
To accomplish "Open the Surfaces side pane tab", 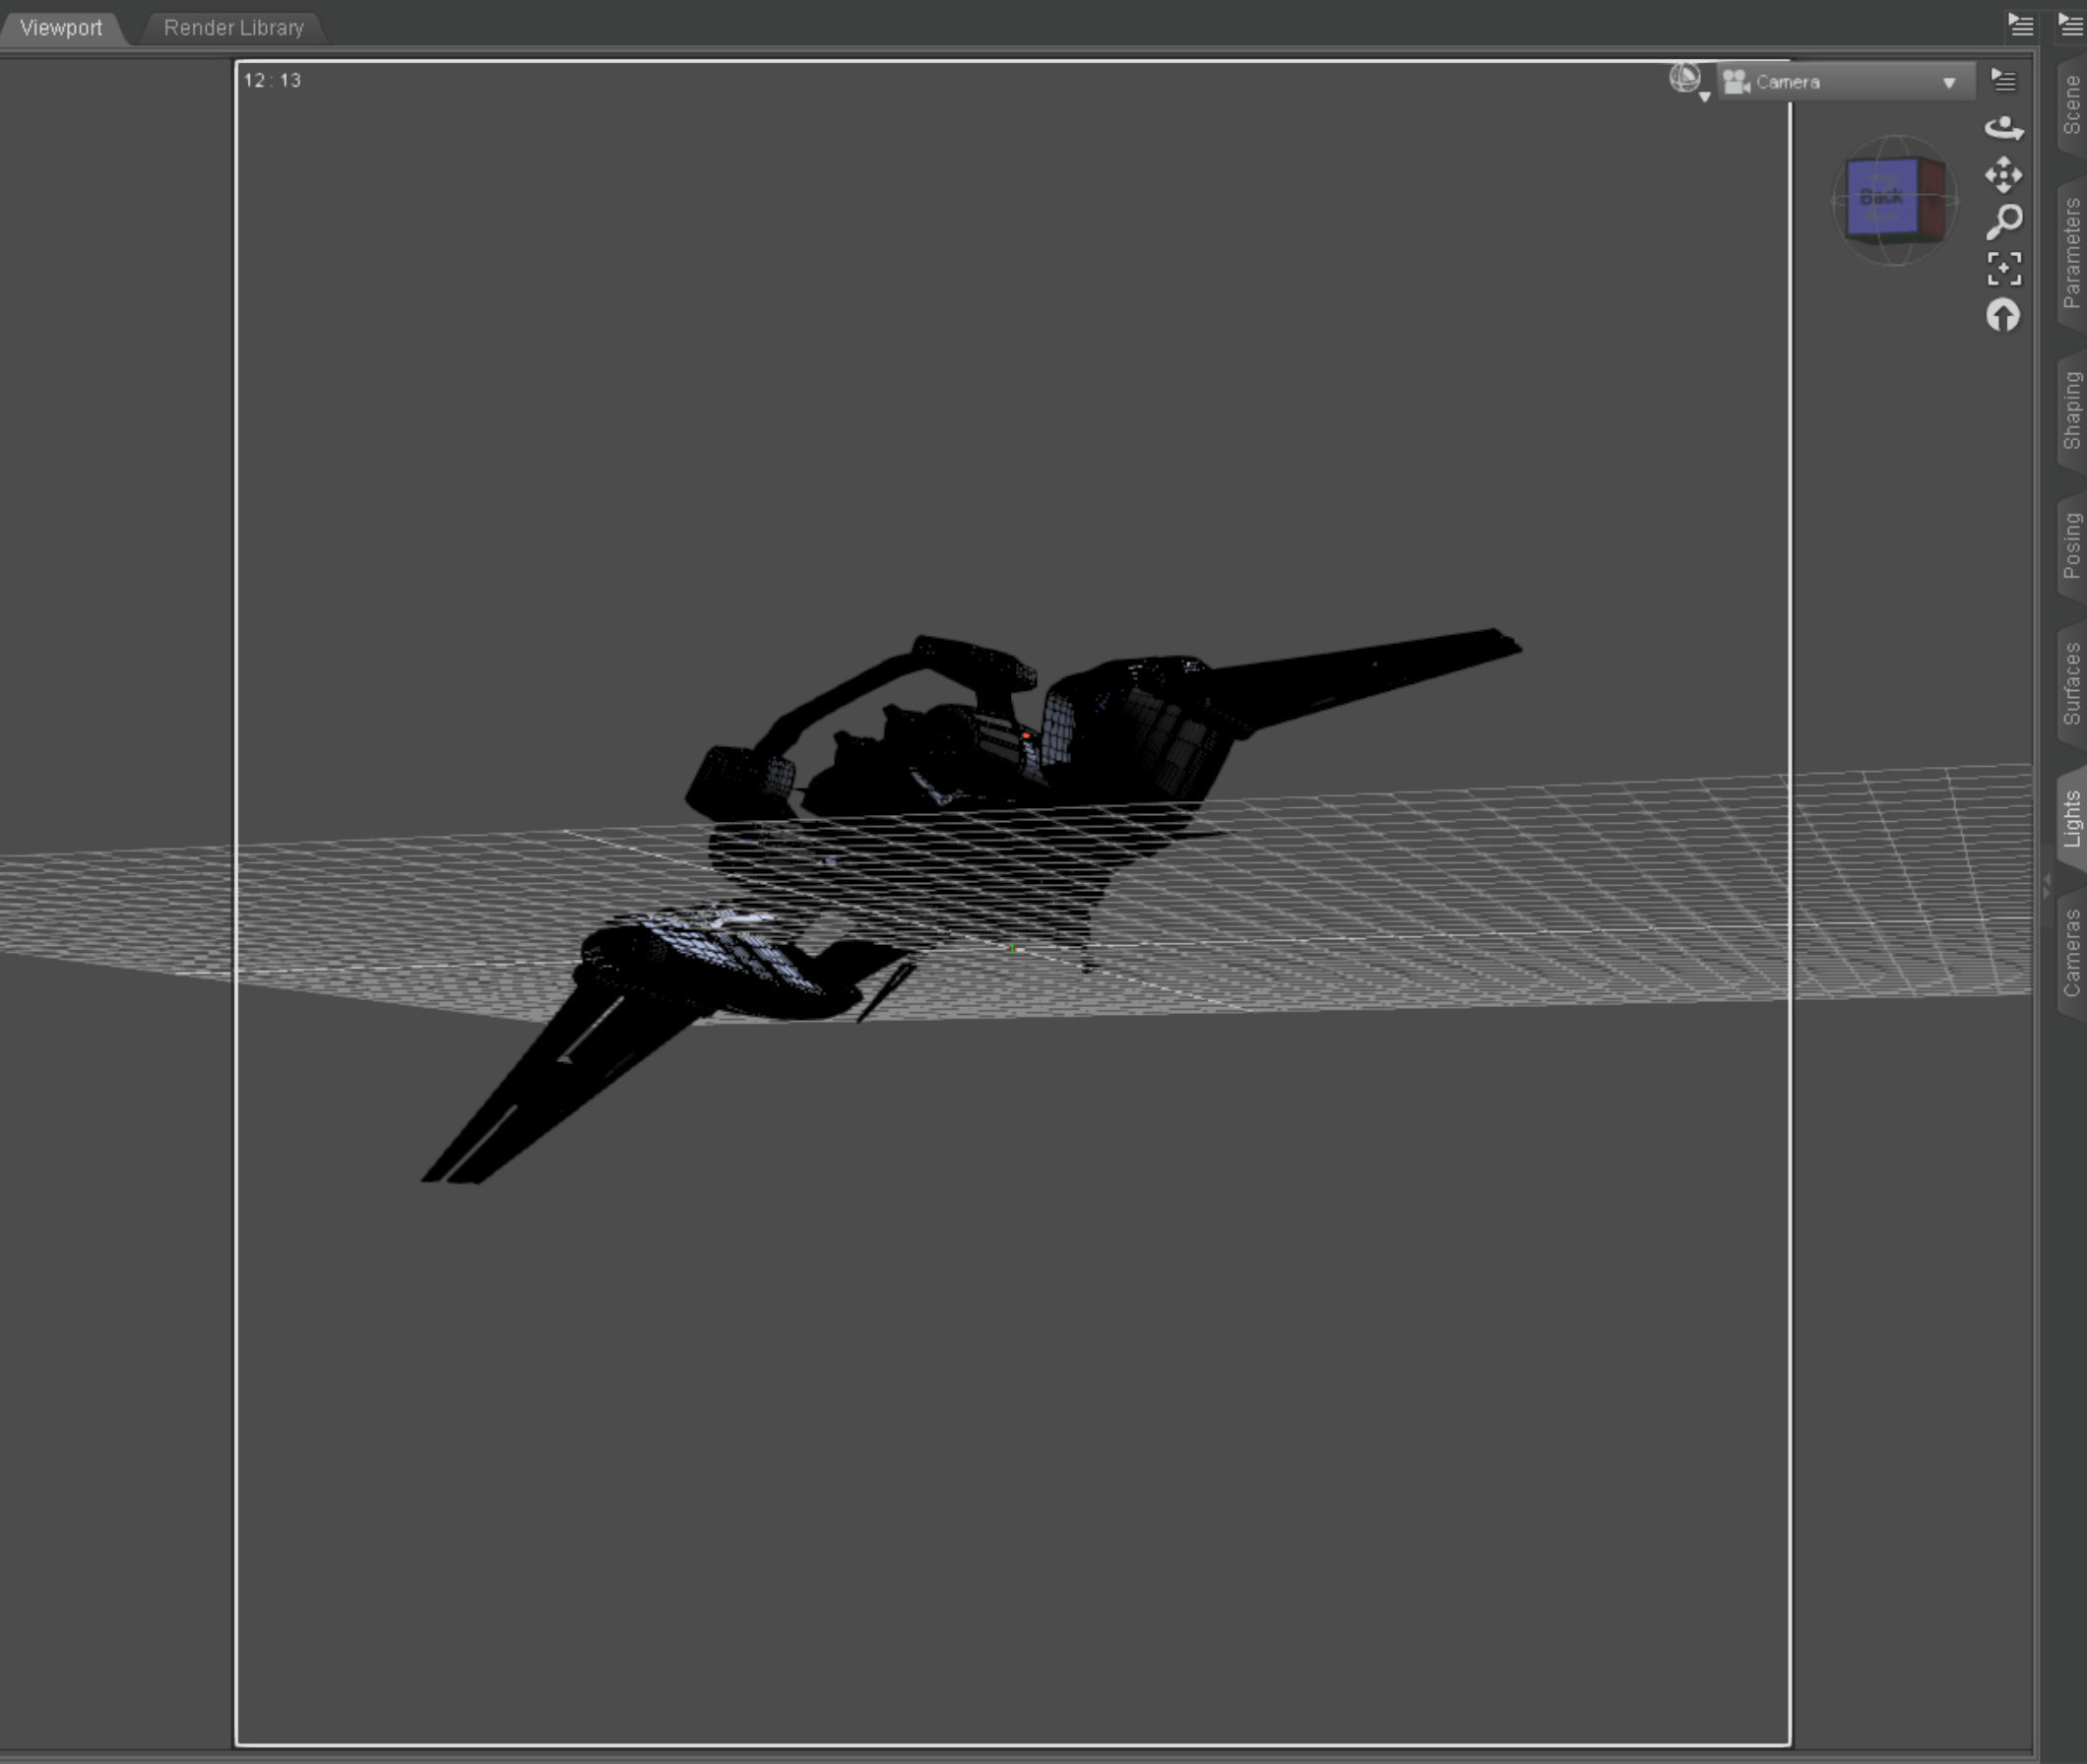I will (x=2071, y=683).
